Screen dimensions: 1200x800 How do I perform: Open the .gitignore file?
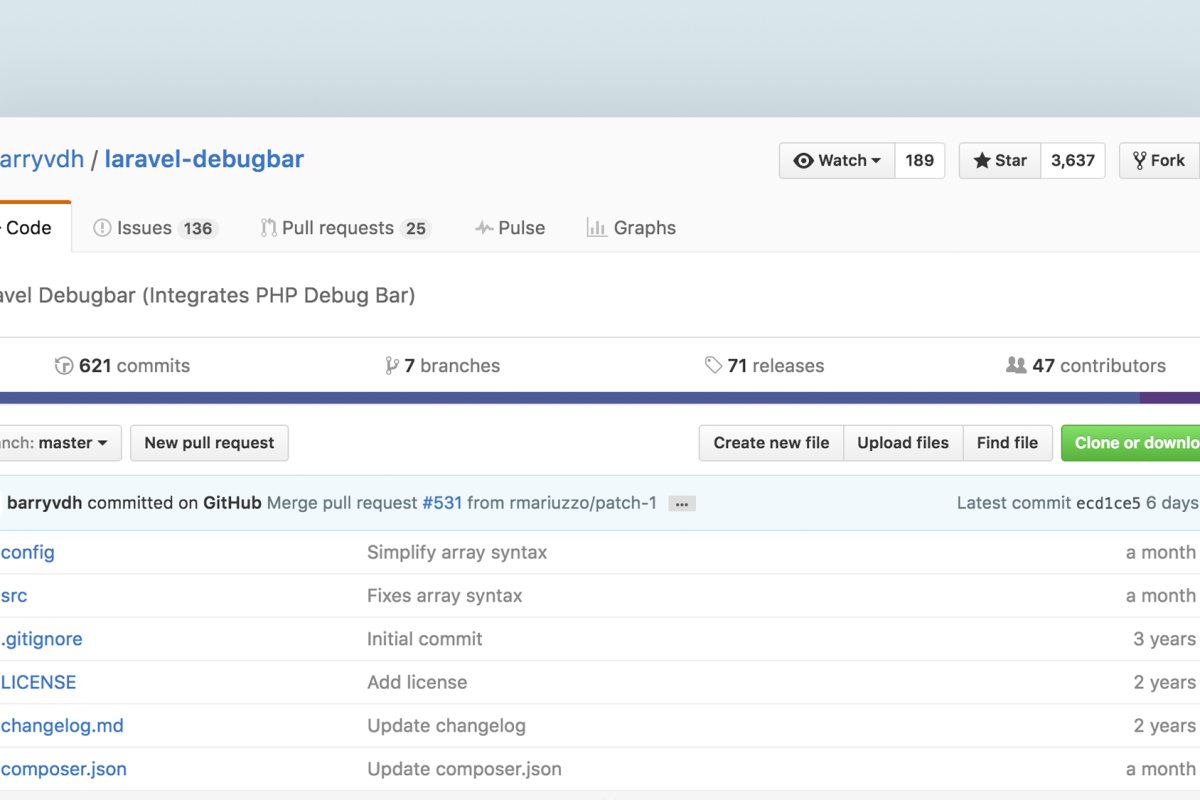(42, 639)
